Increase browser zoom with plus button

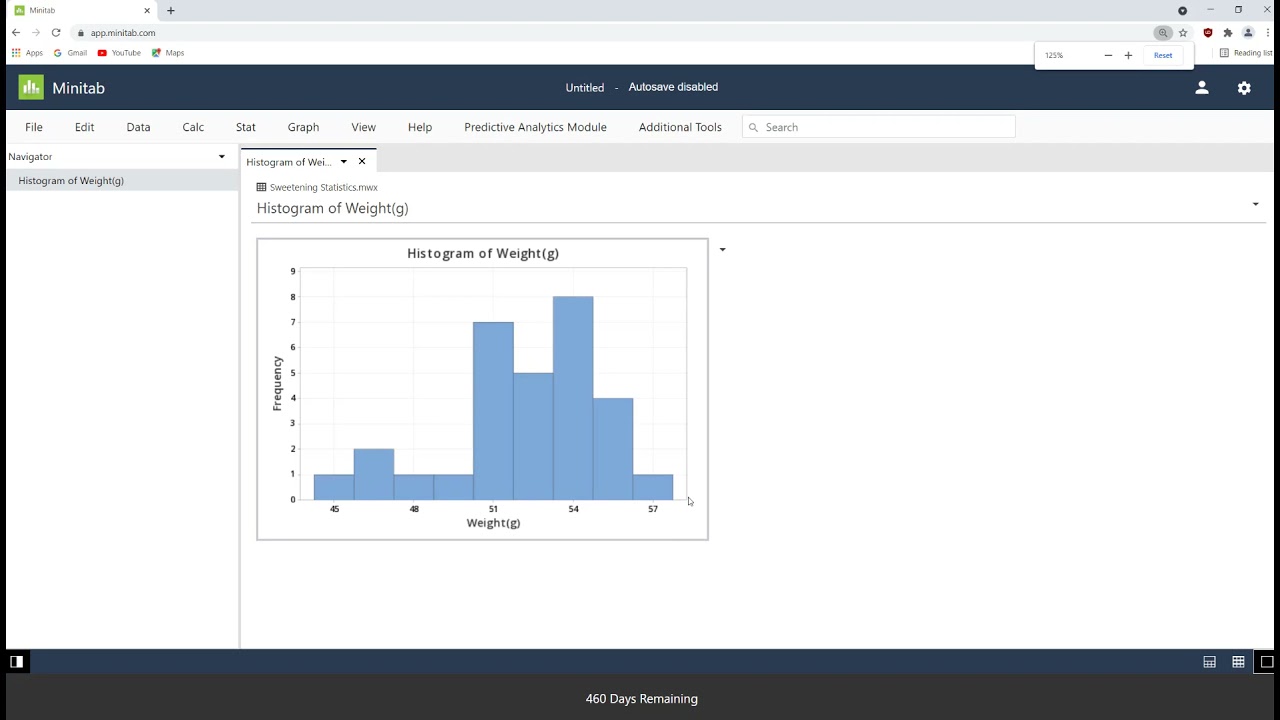click(x=1128, y=55)
